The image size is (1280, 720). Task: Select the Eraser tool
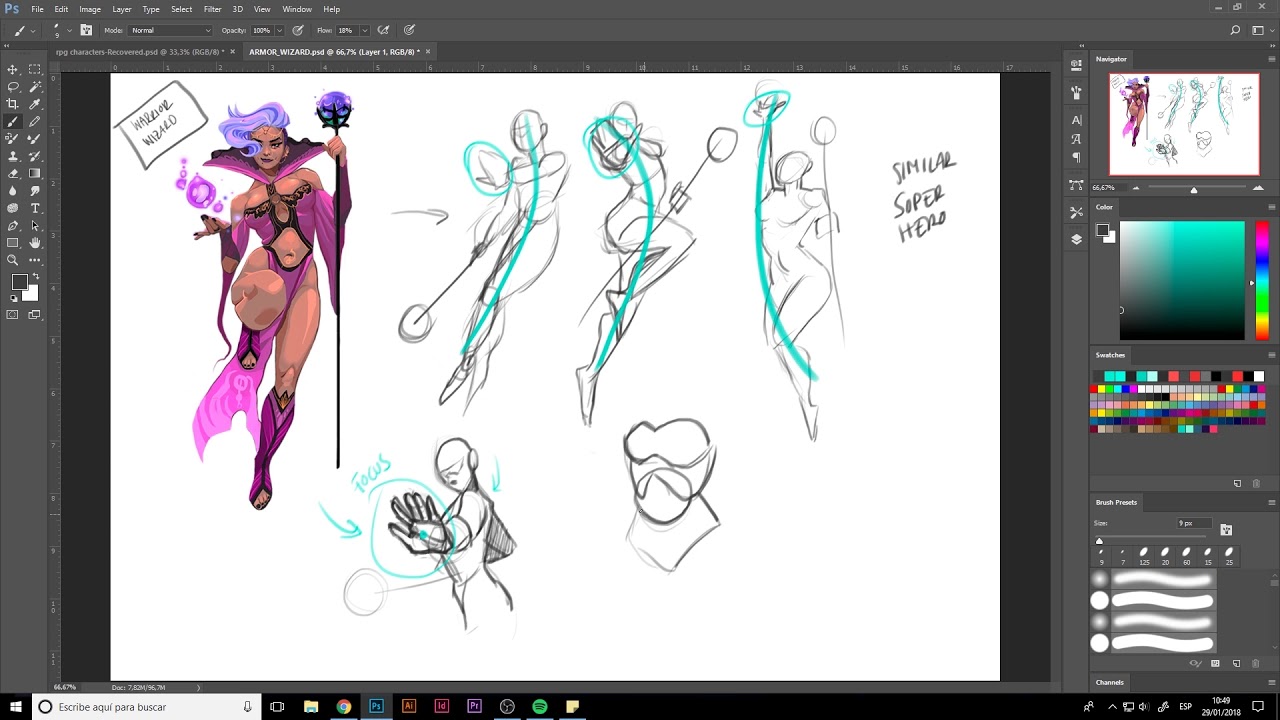[x=13, y=174]
